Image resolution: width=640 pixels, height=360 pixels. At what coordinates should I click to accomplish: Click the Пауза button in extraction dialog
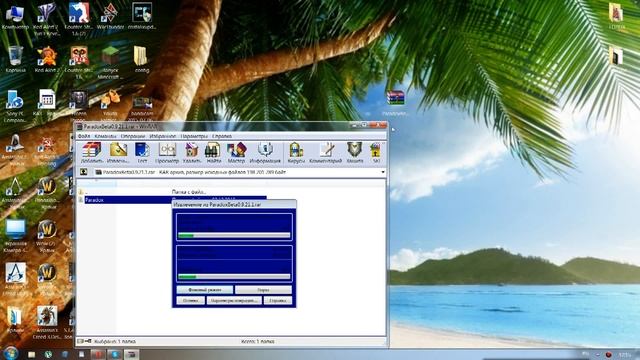tap(263, 290)
